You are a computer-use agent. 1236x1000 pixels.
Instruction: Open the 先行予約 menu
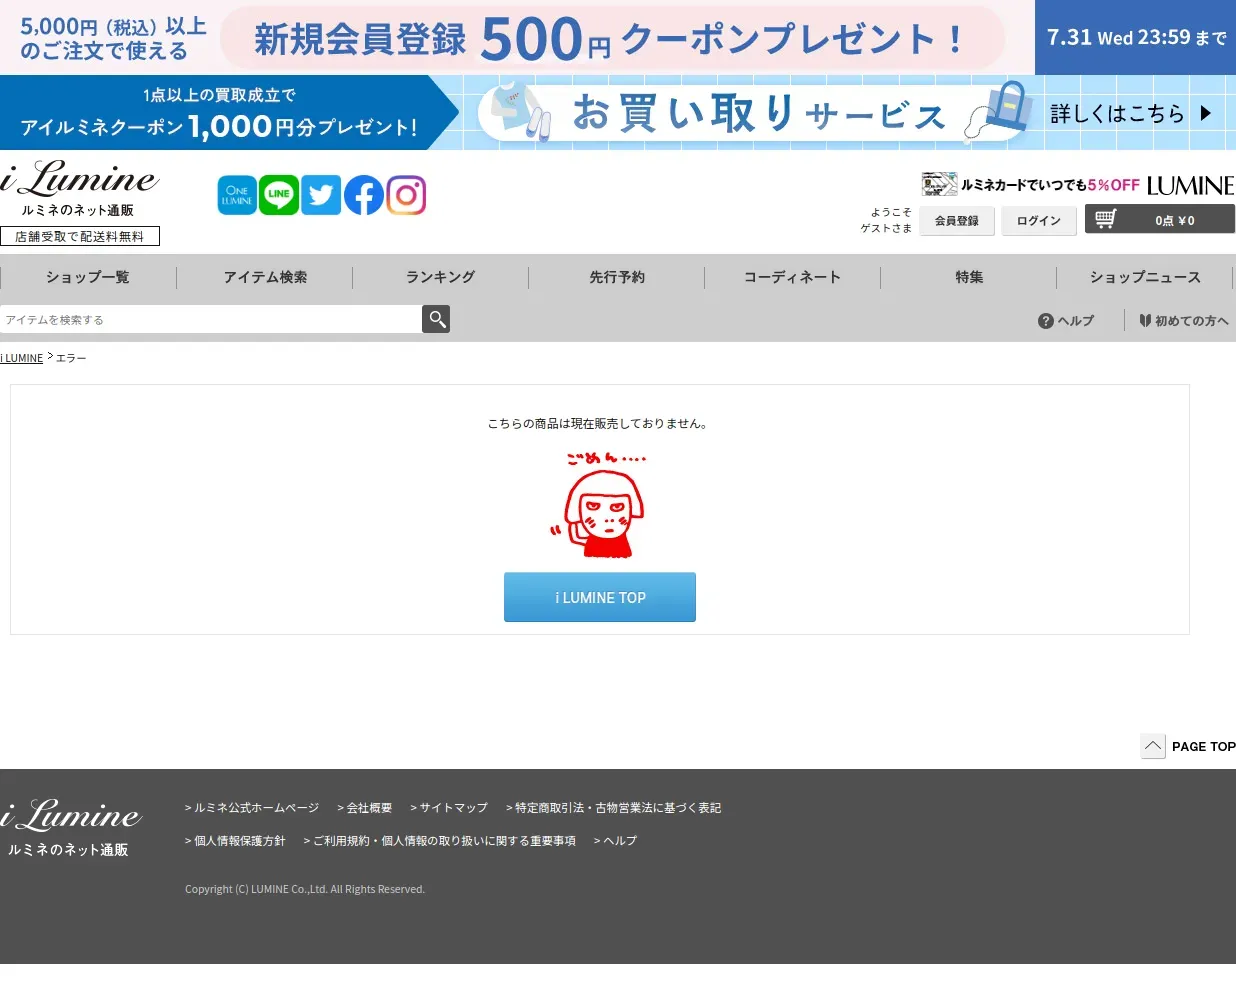[617, 277]
